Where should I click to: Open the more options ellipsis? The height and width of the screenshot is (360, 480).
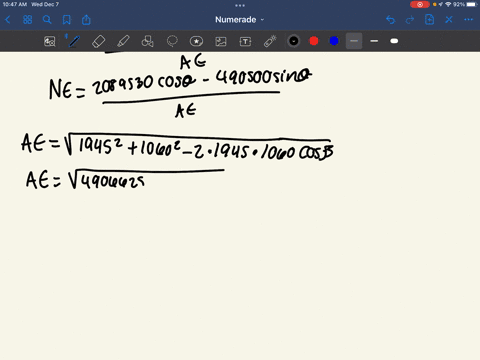[x=468, y=20]
